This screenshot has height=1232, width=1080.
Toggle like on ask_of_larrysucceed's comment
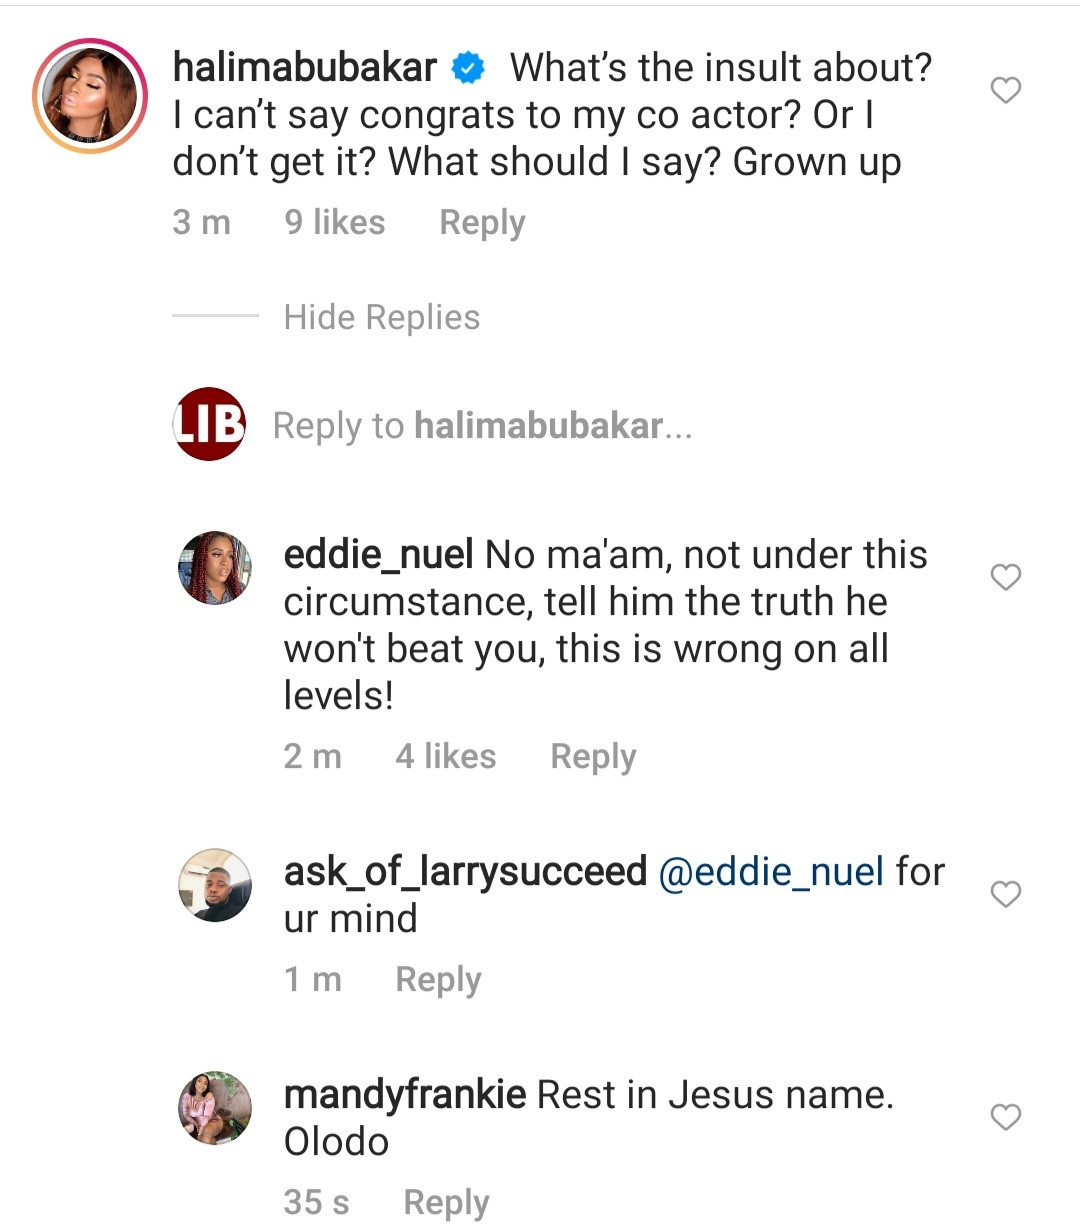point(1004,895)
